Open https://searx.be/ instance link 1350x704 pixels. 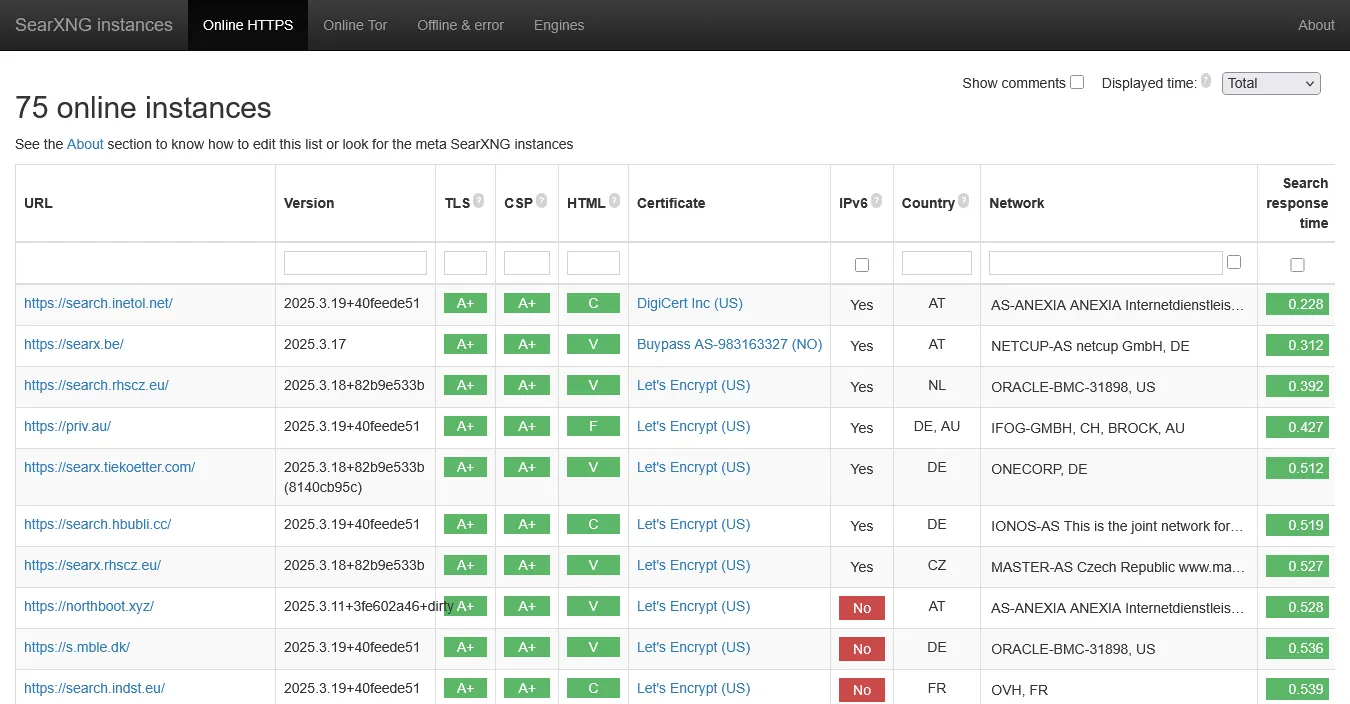[x=74, y=344]
